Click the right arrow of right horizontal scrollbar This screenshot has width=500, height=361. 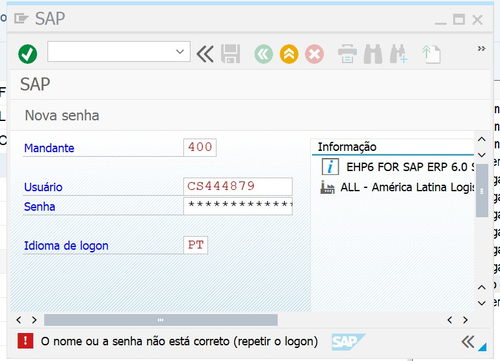(x=465, y=320)
